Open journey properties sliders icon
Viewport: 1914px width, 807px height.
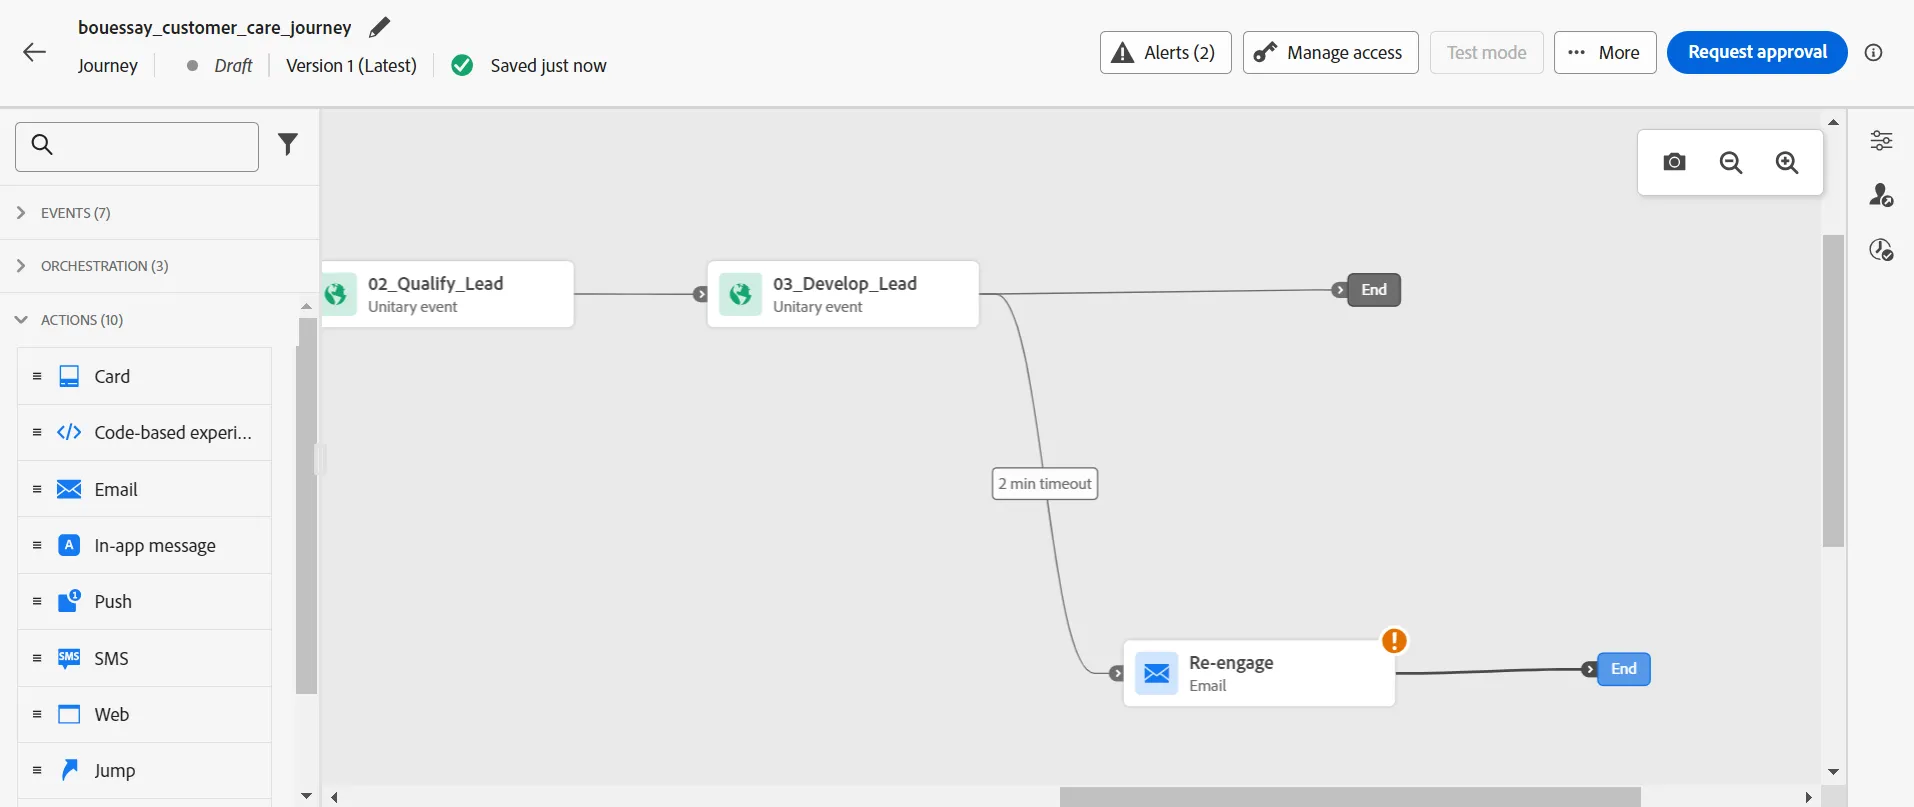pos(1881,140)
